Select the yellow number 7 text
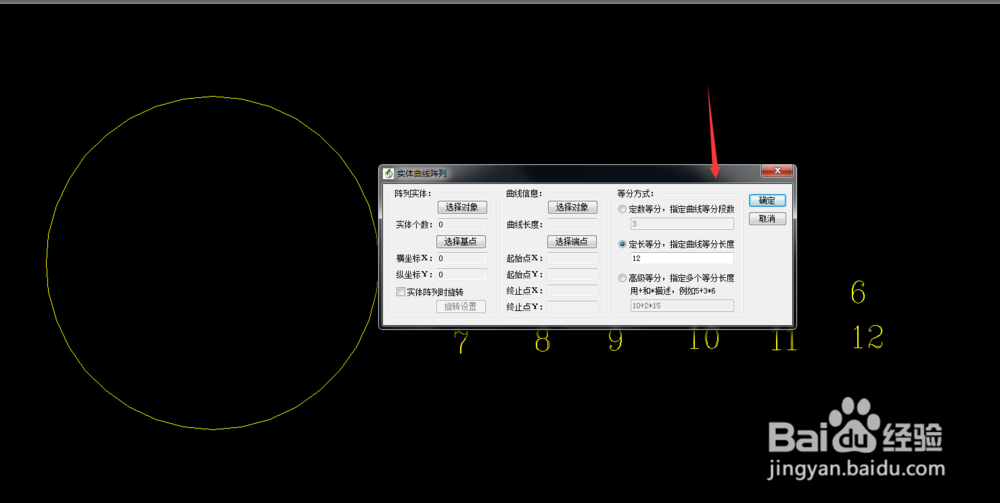 (x=460, y=342)
